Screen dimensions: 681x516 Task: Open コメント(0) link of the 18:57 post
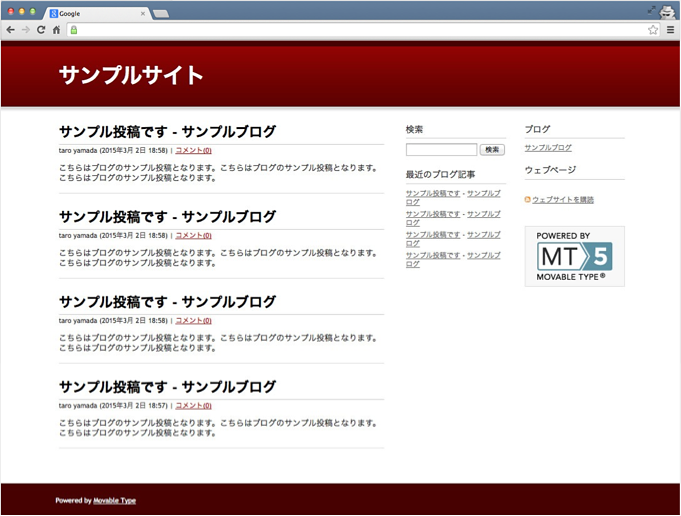[x=193, y=406]
